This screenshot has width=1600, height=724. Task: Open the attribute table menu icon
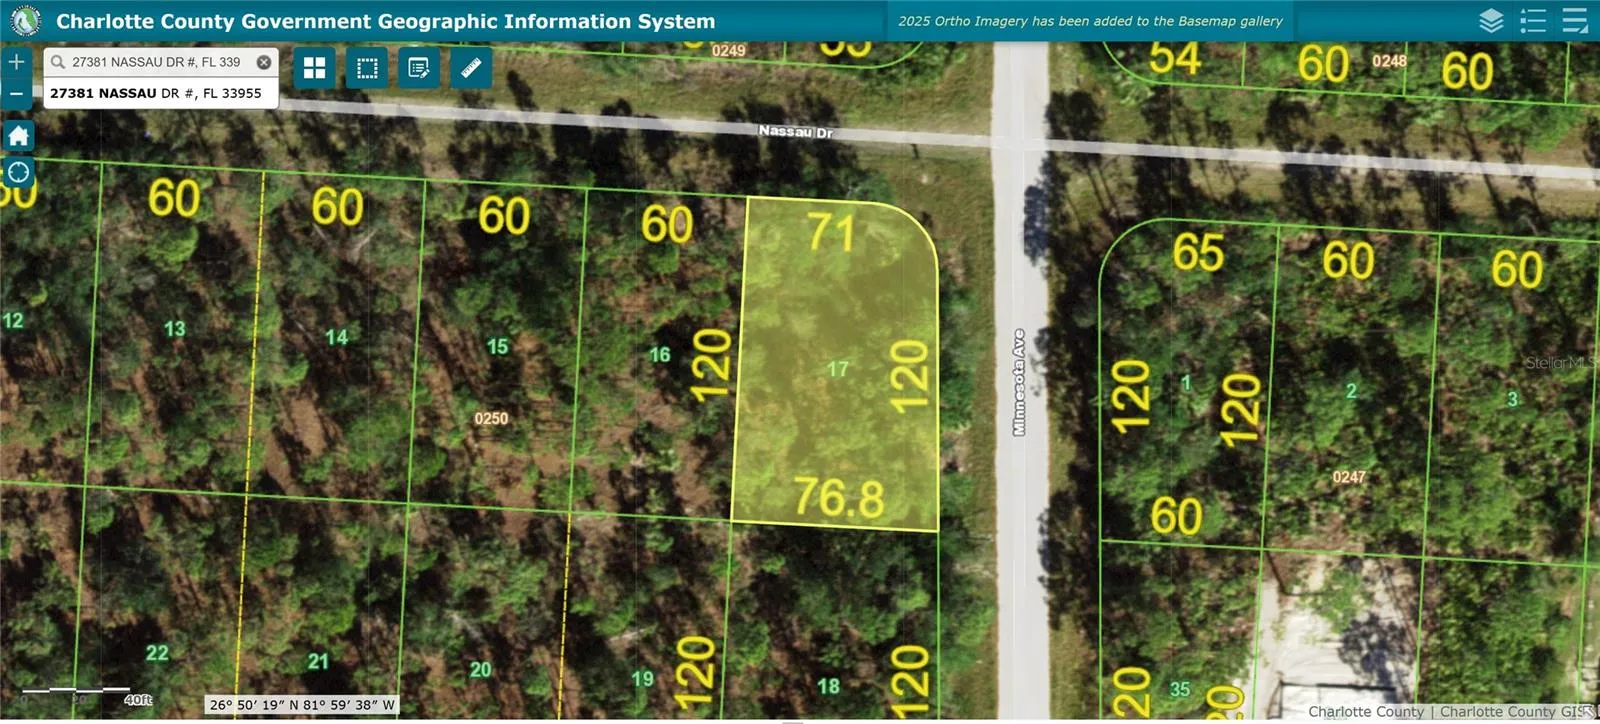click(x=1575, y=21)
